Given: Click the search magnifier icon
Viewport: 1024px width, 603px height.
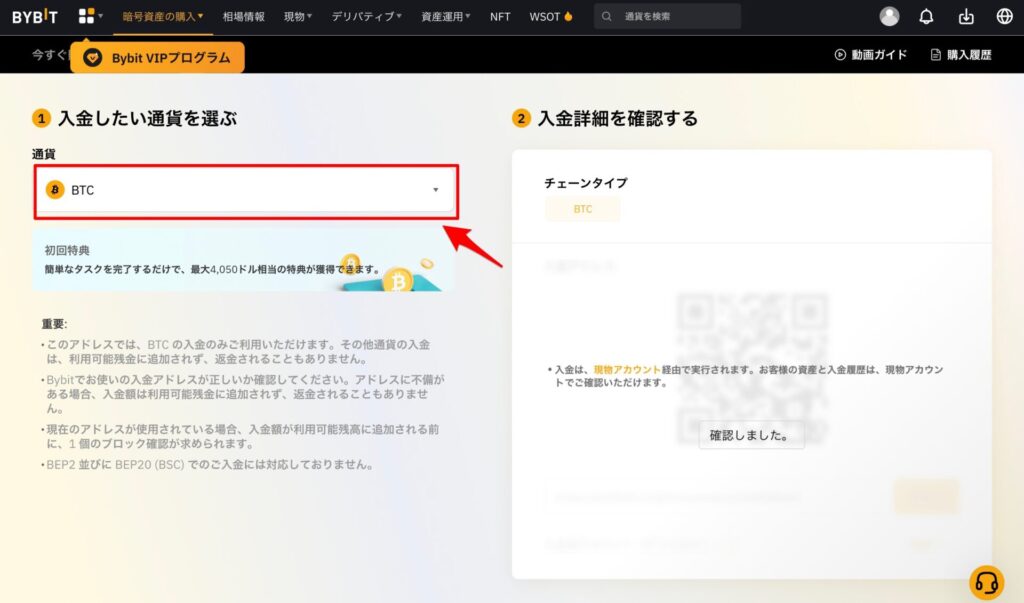Looking at the screenshot, I should [x=607, y=16].
